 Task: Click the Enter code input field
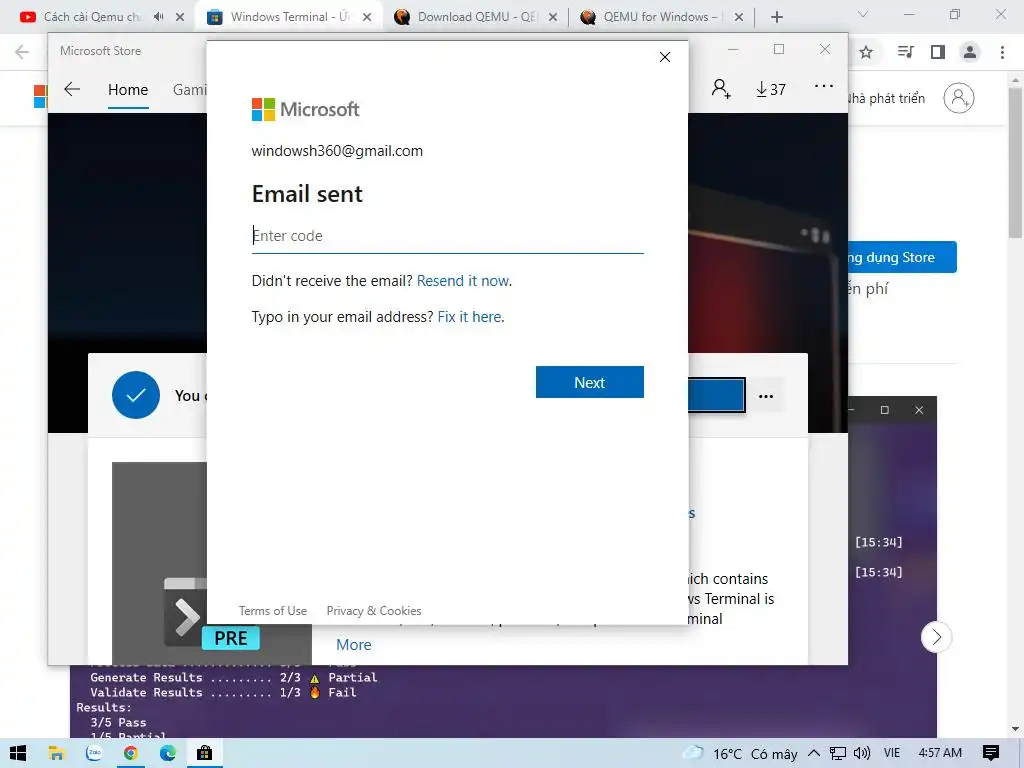(447, 236)
